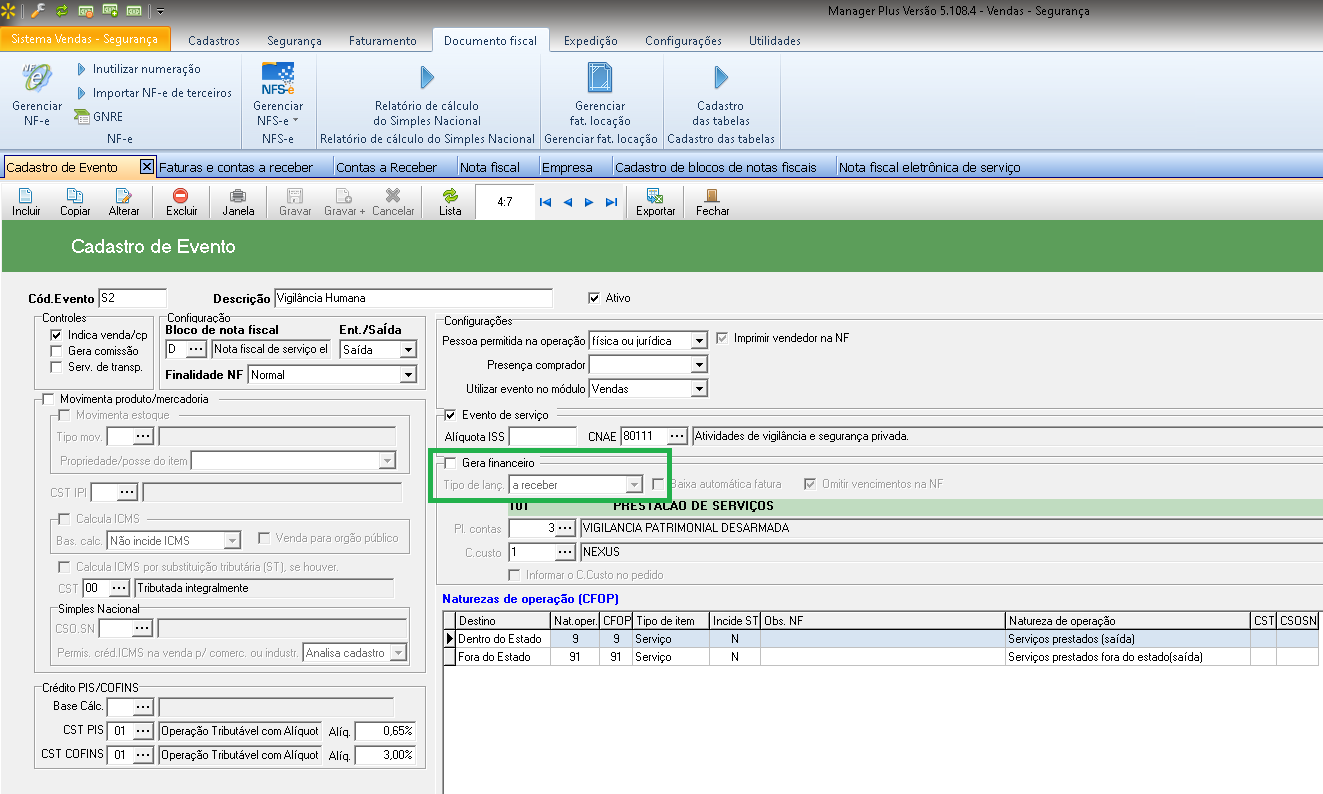Expand the Finalidade NF dropdown
This screenshot has height=794, width=1323.
(407, 375)
